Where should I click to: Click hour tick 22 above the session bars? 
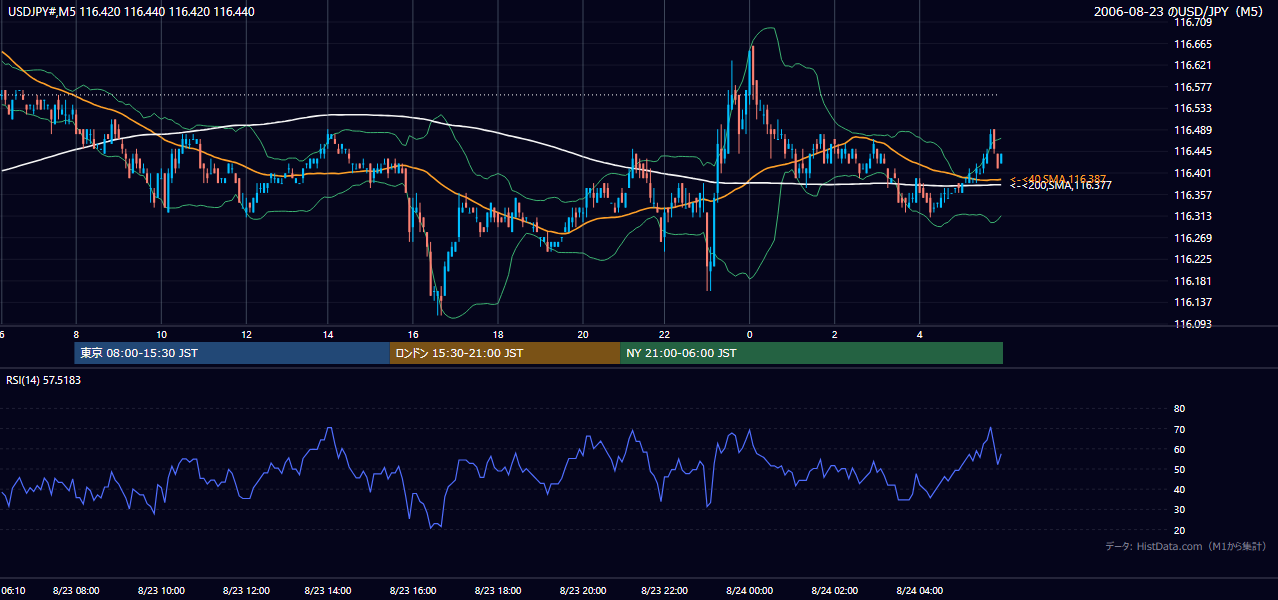pyautogui.click(x=665, y=334)
